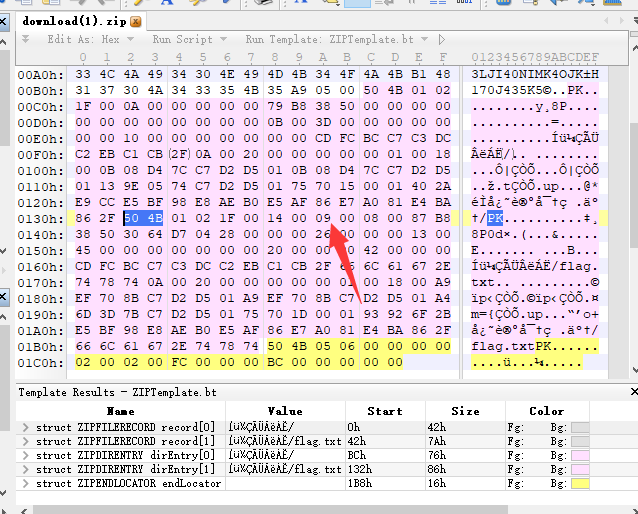Click address label 00B0h:
The height and width of the screenshot is (514, 638).
pos(41,91)
